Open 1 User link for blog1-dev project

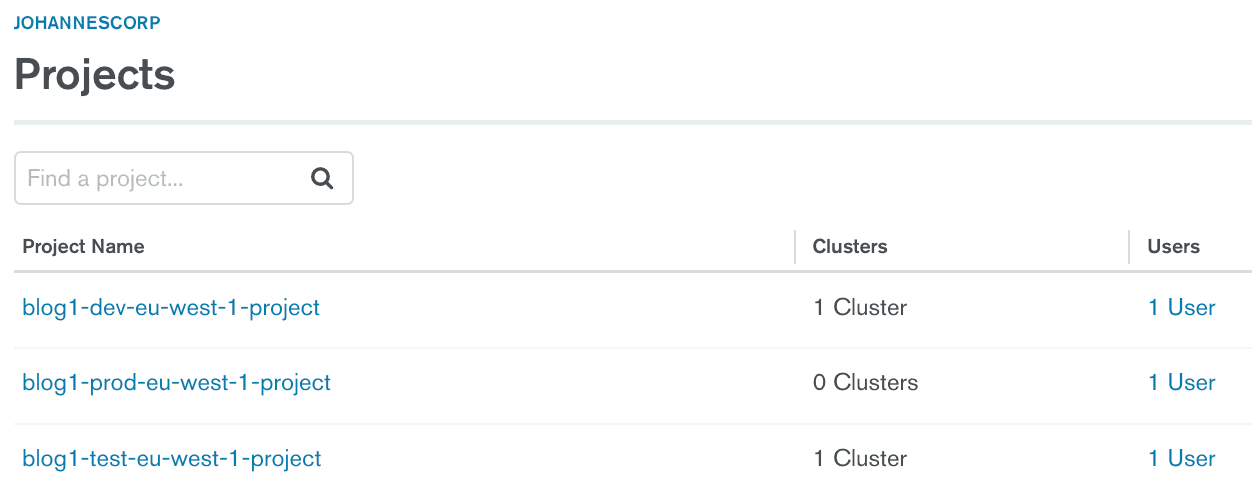tap(1181, 307)
